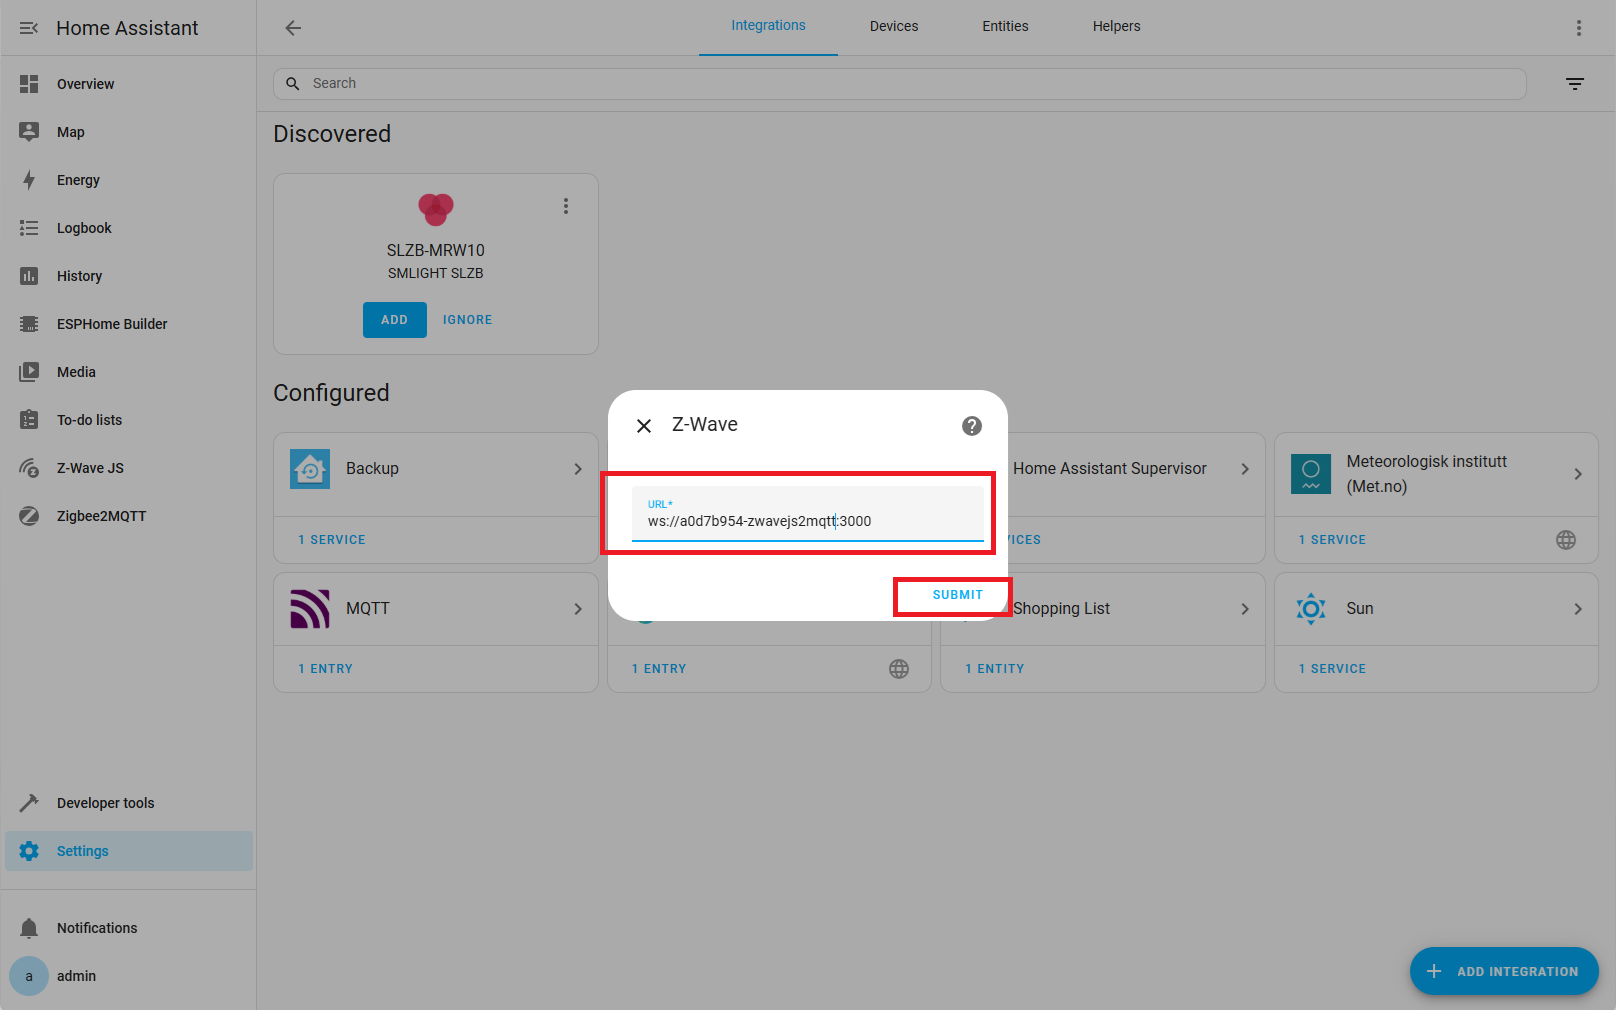Expand the Backup integration chevron
The width and height of the screenshot is (1616, 1010).
[578, 469]
